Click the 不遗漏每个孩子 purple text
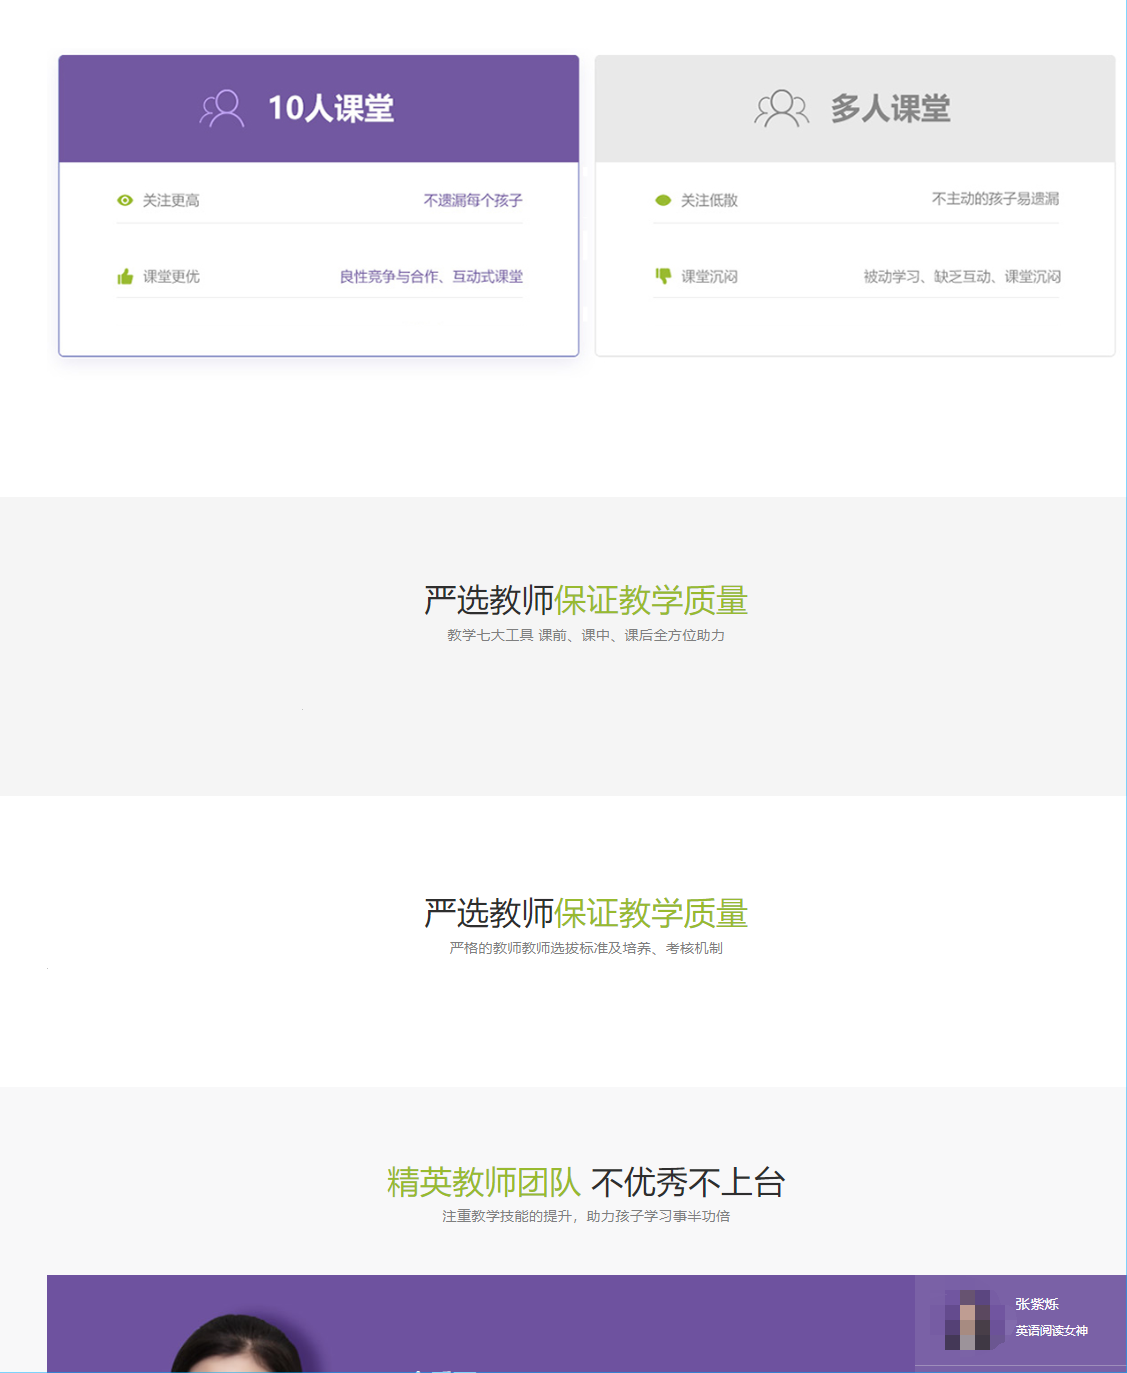The height and width of the screenshot is (1373, 1127). point(472,201)
